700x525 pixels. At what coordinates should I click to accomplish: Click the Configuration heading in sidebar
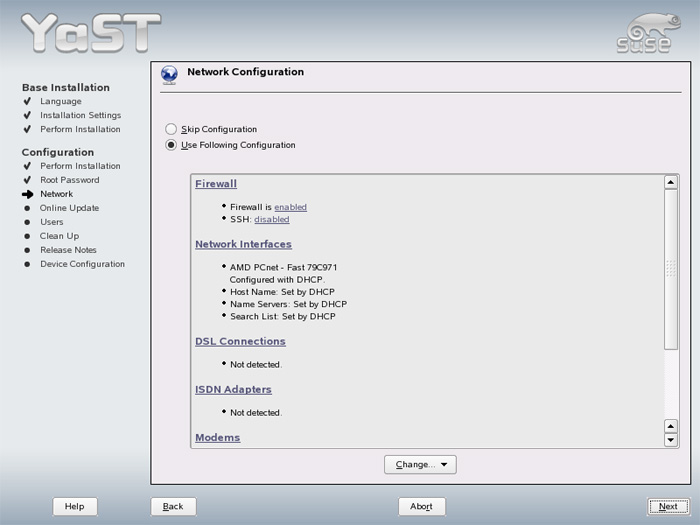[58, 152]
